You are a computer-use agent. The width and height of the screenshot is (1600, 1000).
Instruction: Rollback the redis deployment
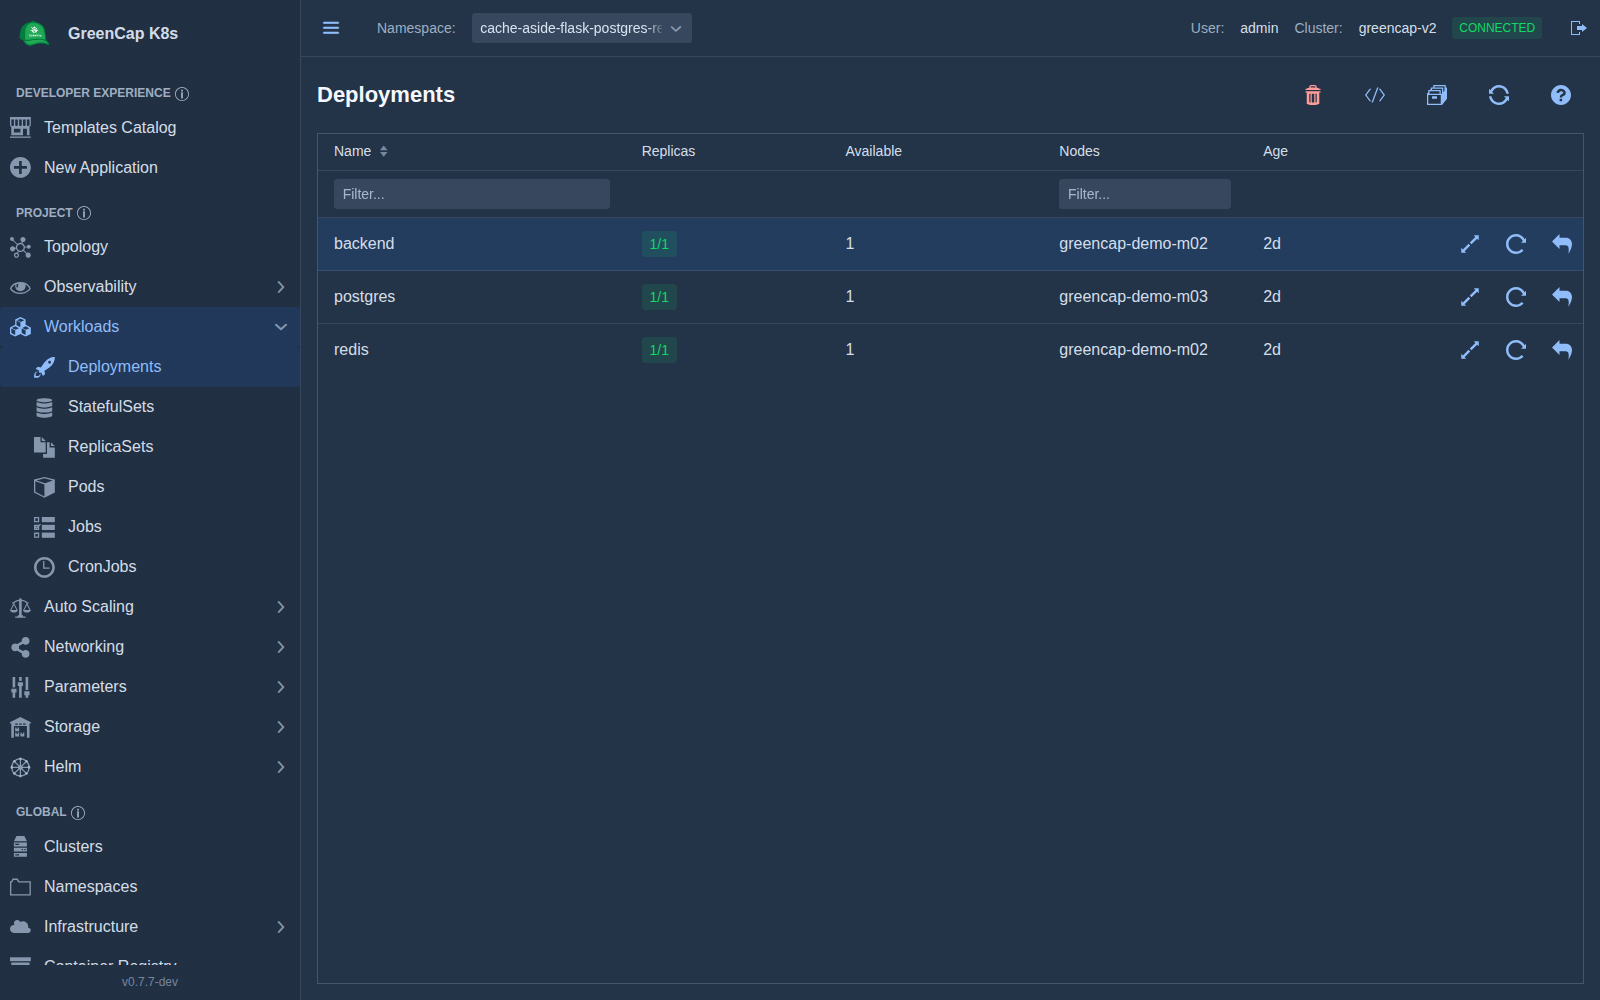tap(1562, 350)
